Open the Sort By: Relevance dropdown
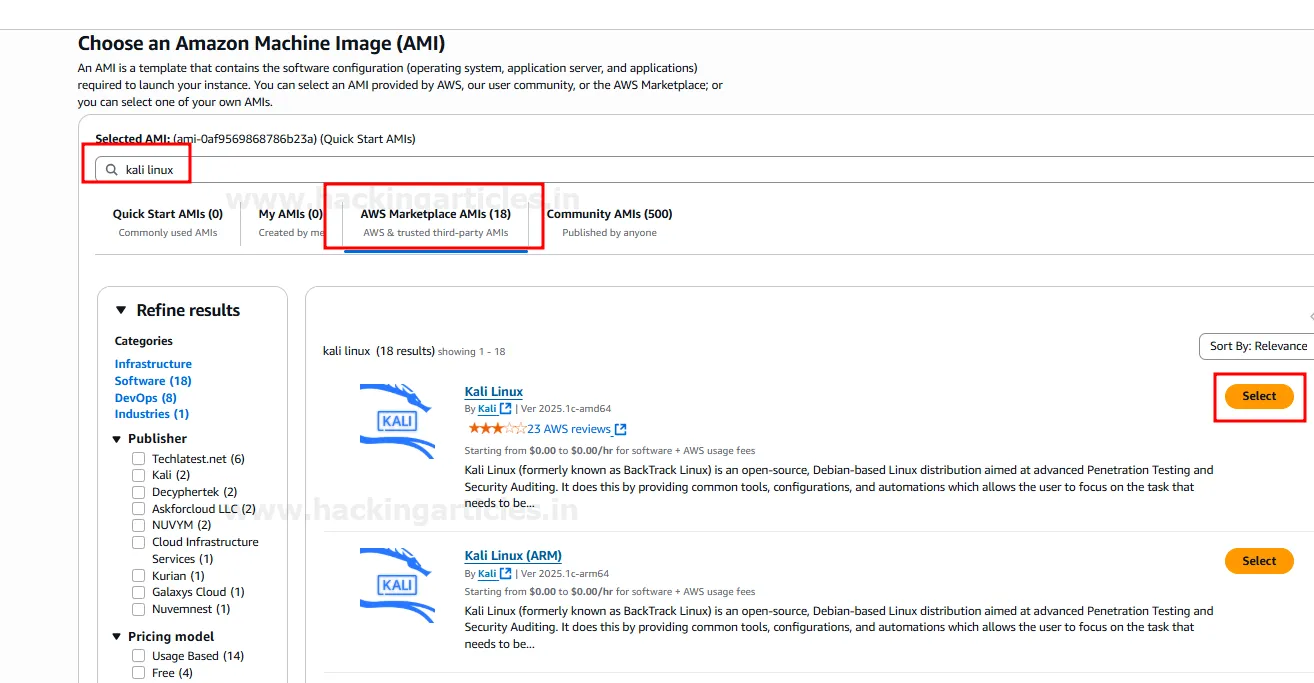The width and height of the screenshot is (1314, 683). (1257, 346)
